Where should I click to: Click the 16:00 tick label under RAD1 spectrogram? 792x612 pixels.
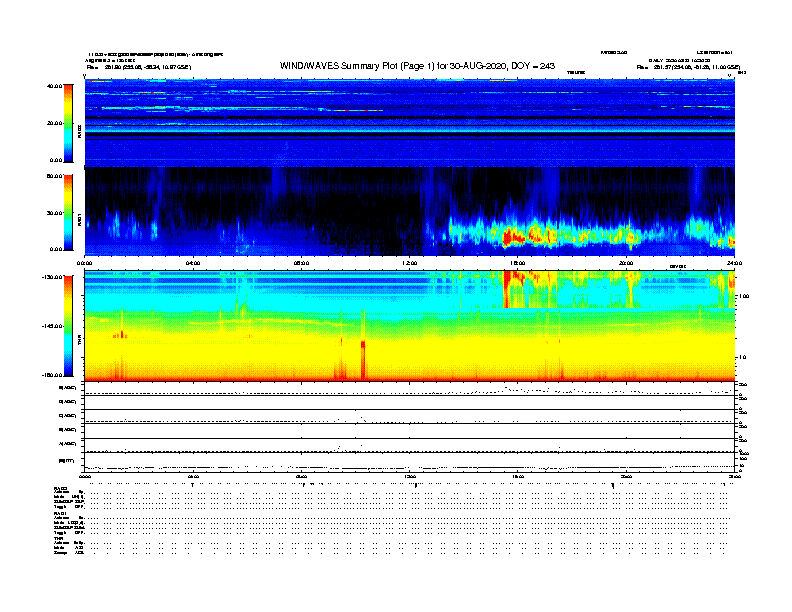pos(518,263)
